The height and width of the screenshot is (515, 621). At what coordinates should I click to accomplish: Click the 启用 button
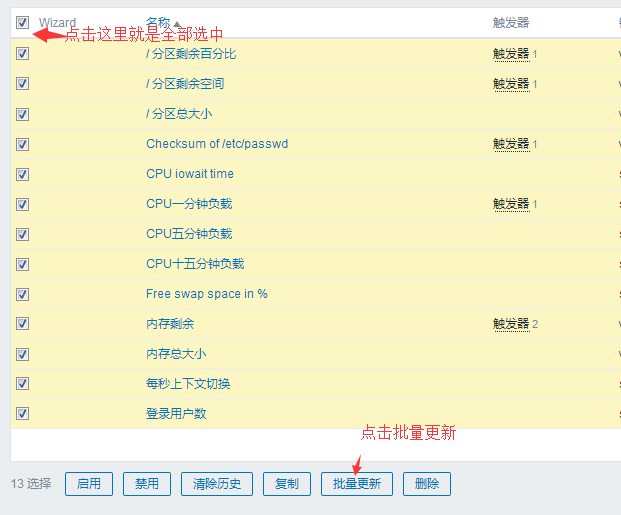click(89, 484)
